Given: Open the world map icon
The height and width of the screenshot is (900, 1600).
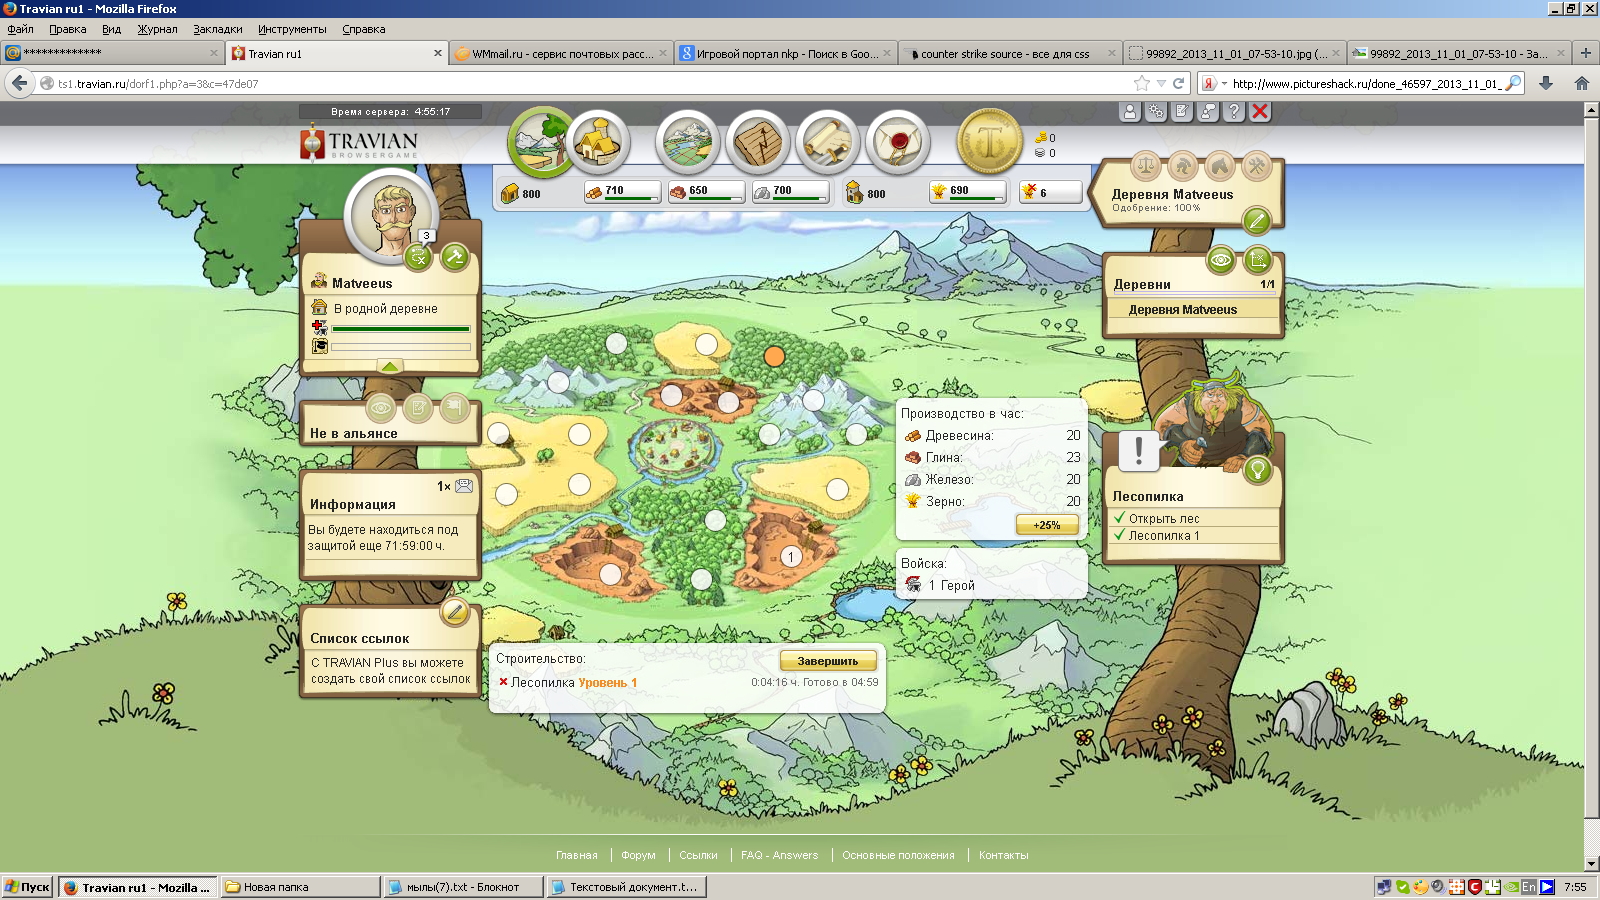Looking at the screenshot, I should pos(688,142).
